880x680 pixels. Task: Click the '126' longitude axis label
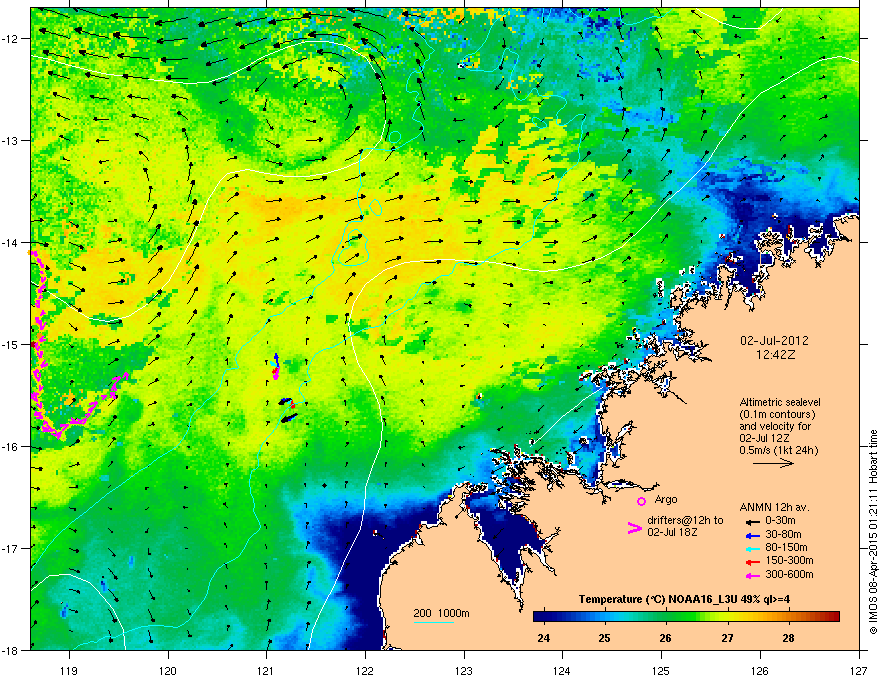tap(760, 670)
